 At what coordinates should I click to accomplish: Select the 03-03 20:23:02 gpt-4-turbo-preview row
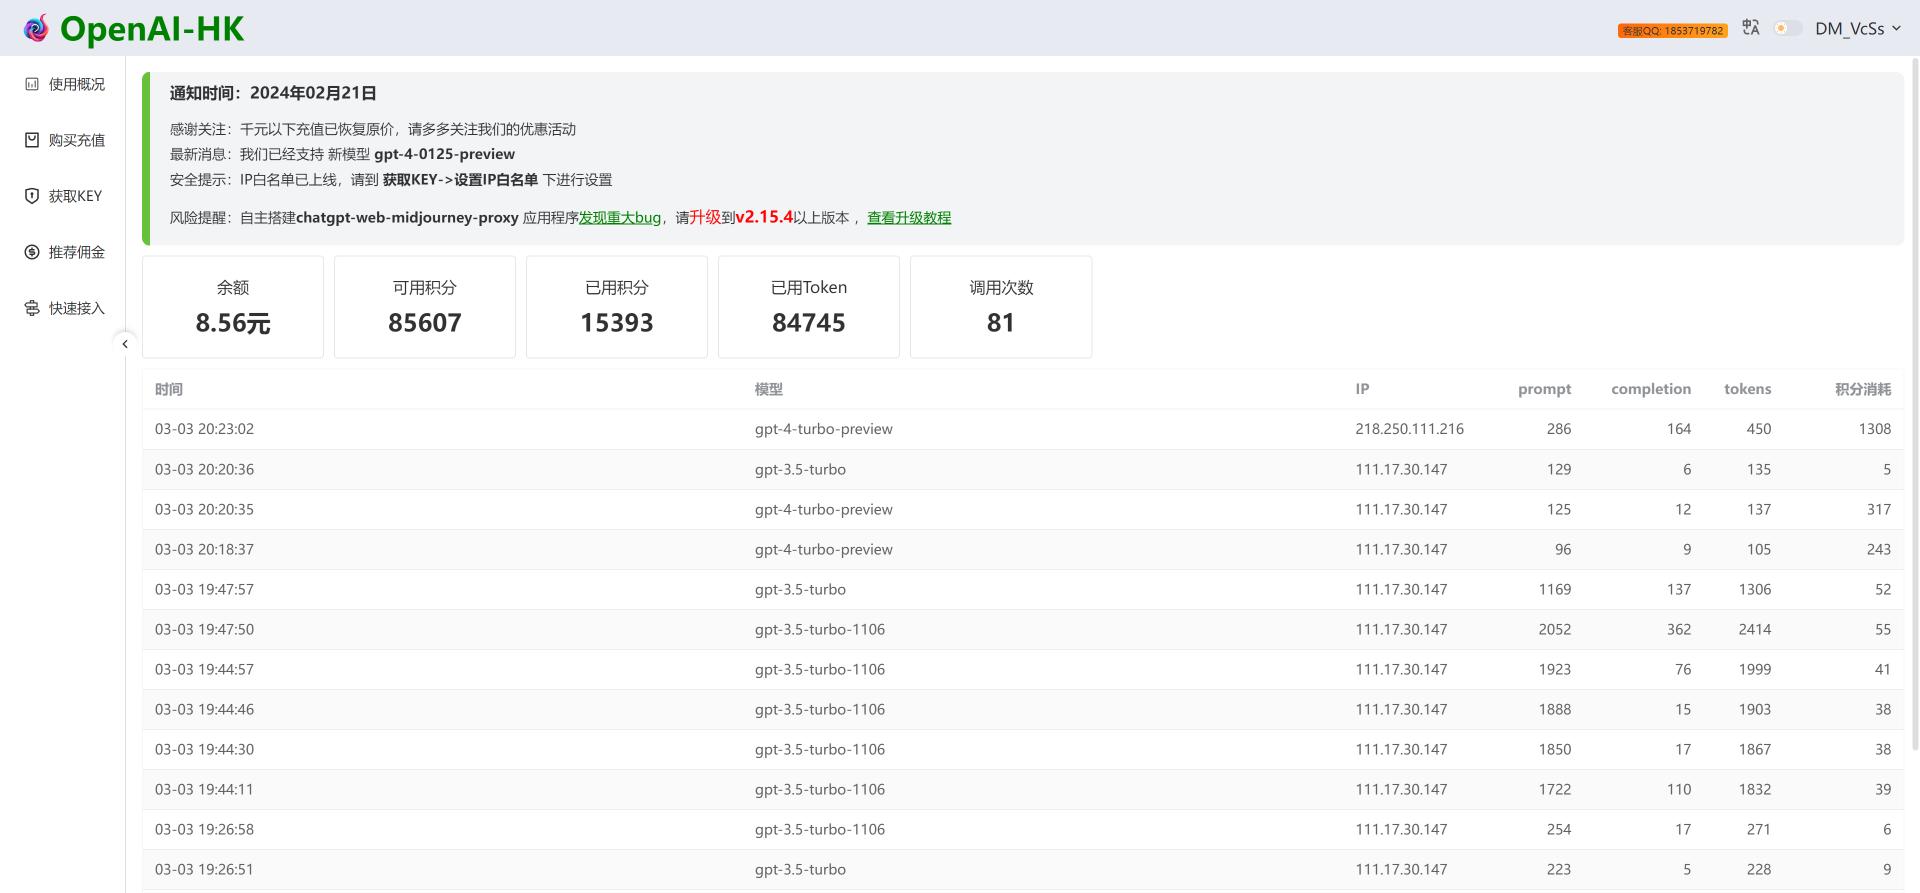(x=1023, y=429)
